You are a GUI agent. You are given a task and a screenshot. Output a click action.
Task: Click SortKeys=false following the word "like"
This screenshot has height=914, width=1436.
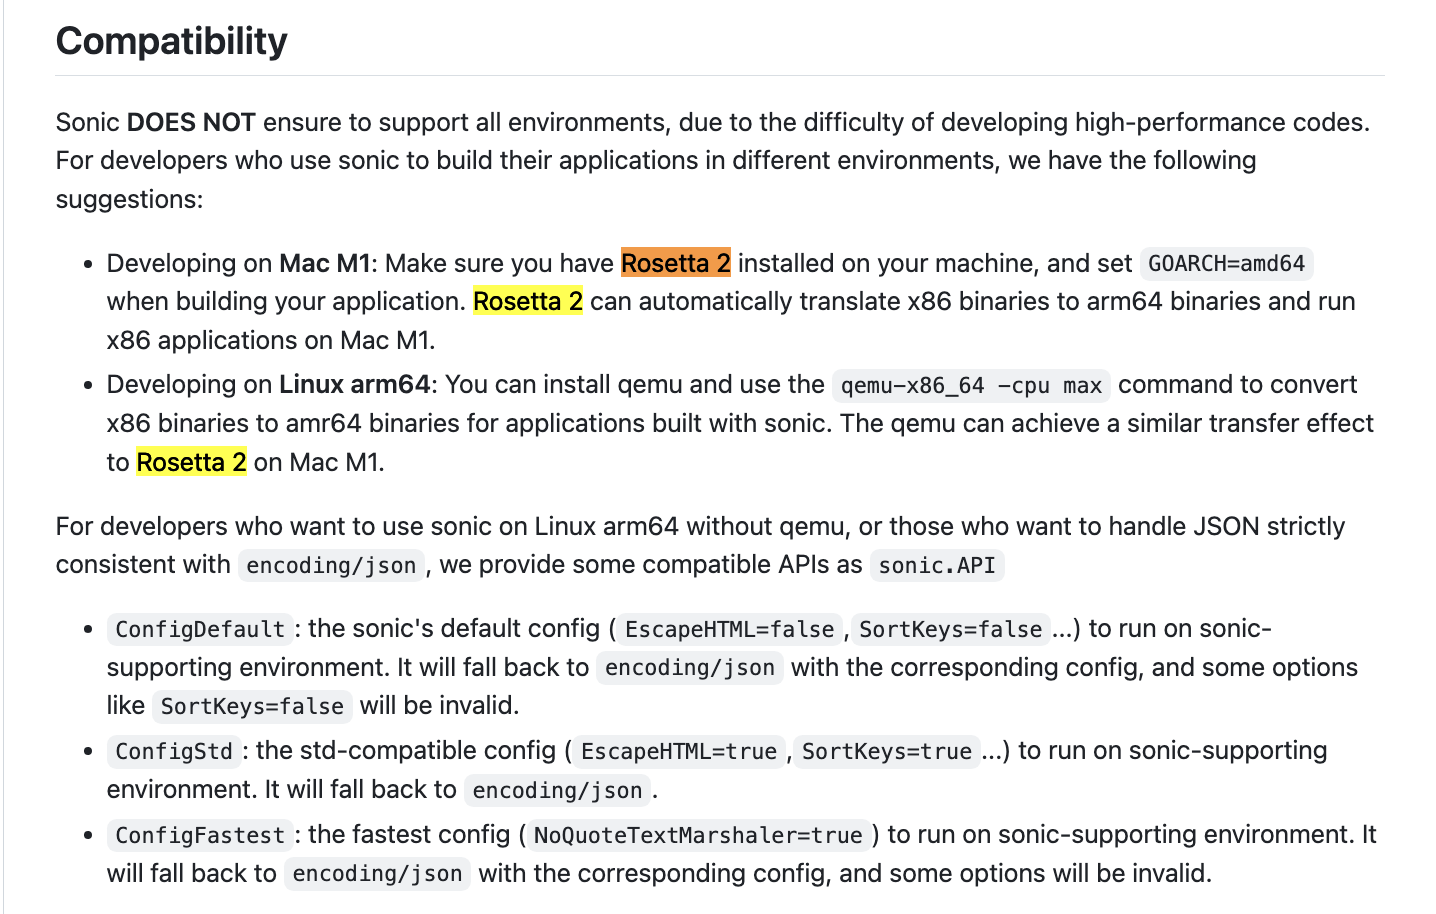pos(252,706)
